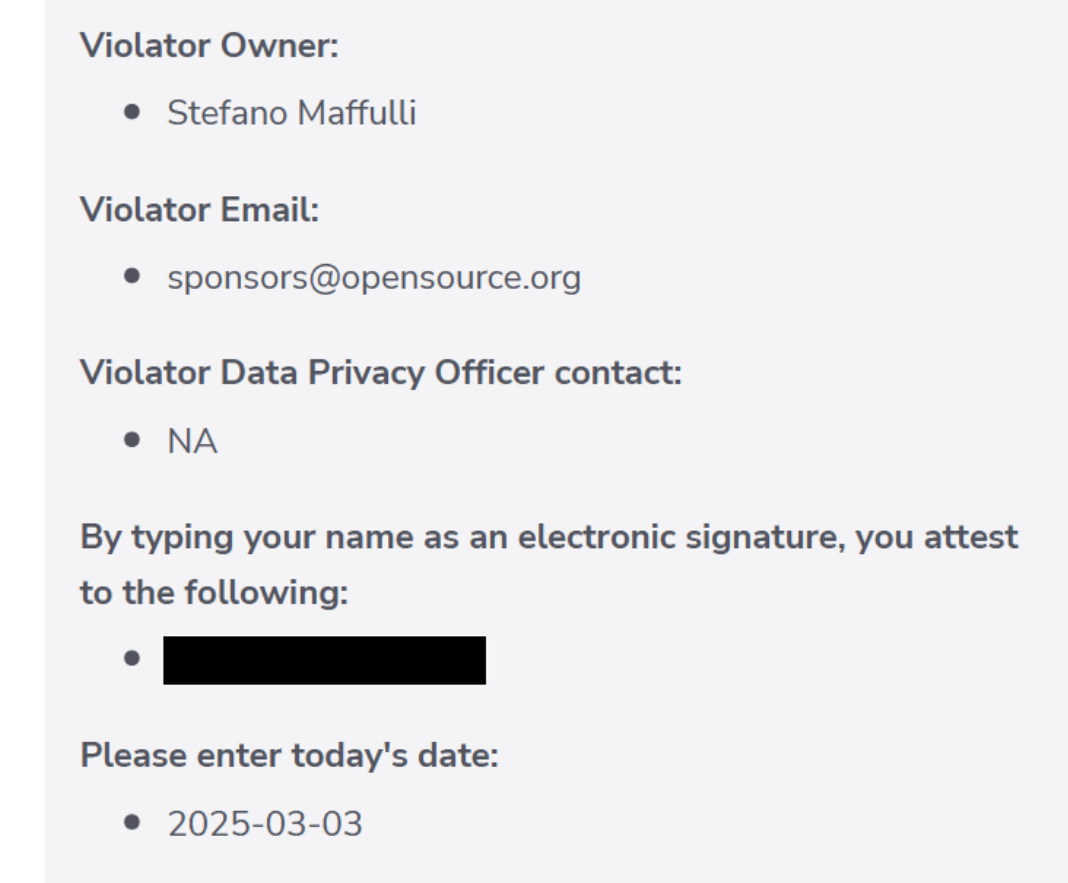Click the Violator Owner heading
This screenshot has height=883, width=1068.
[x=209, y=46]
